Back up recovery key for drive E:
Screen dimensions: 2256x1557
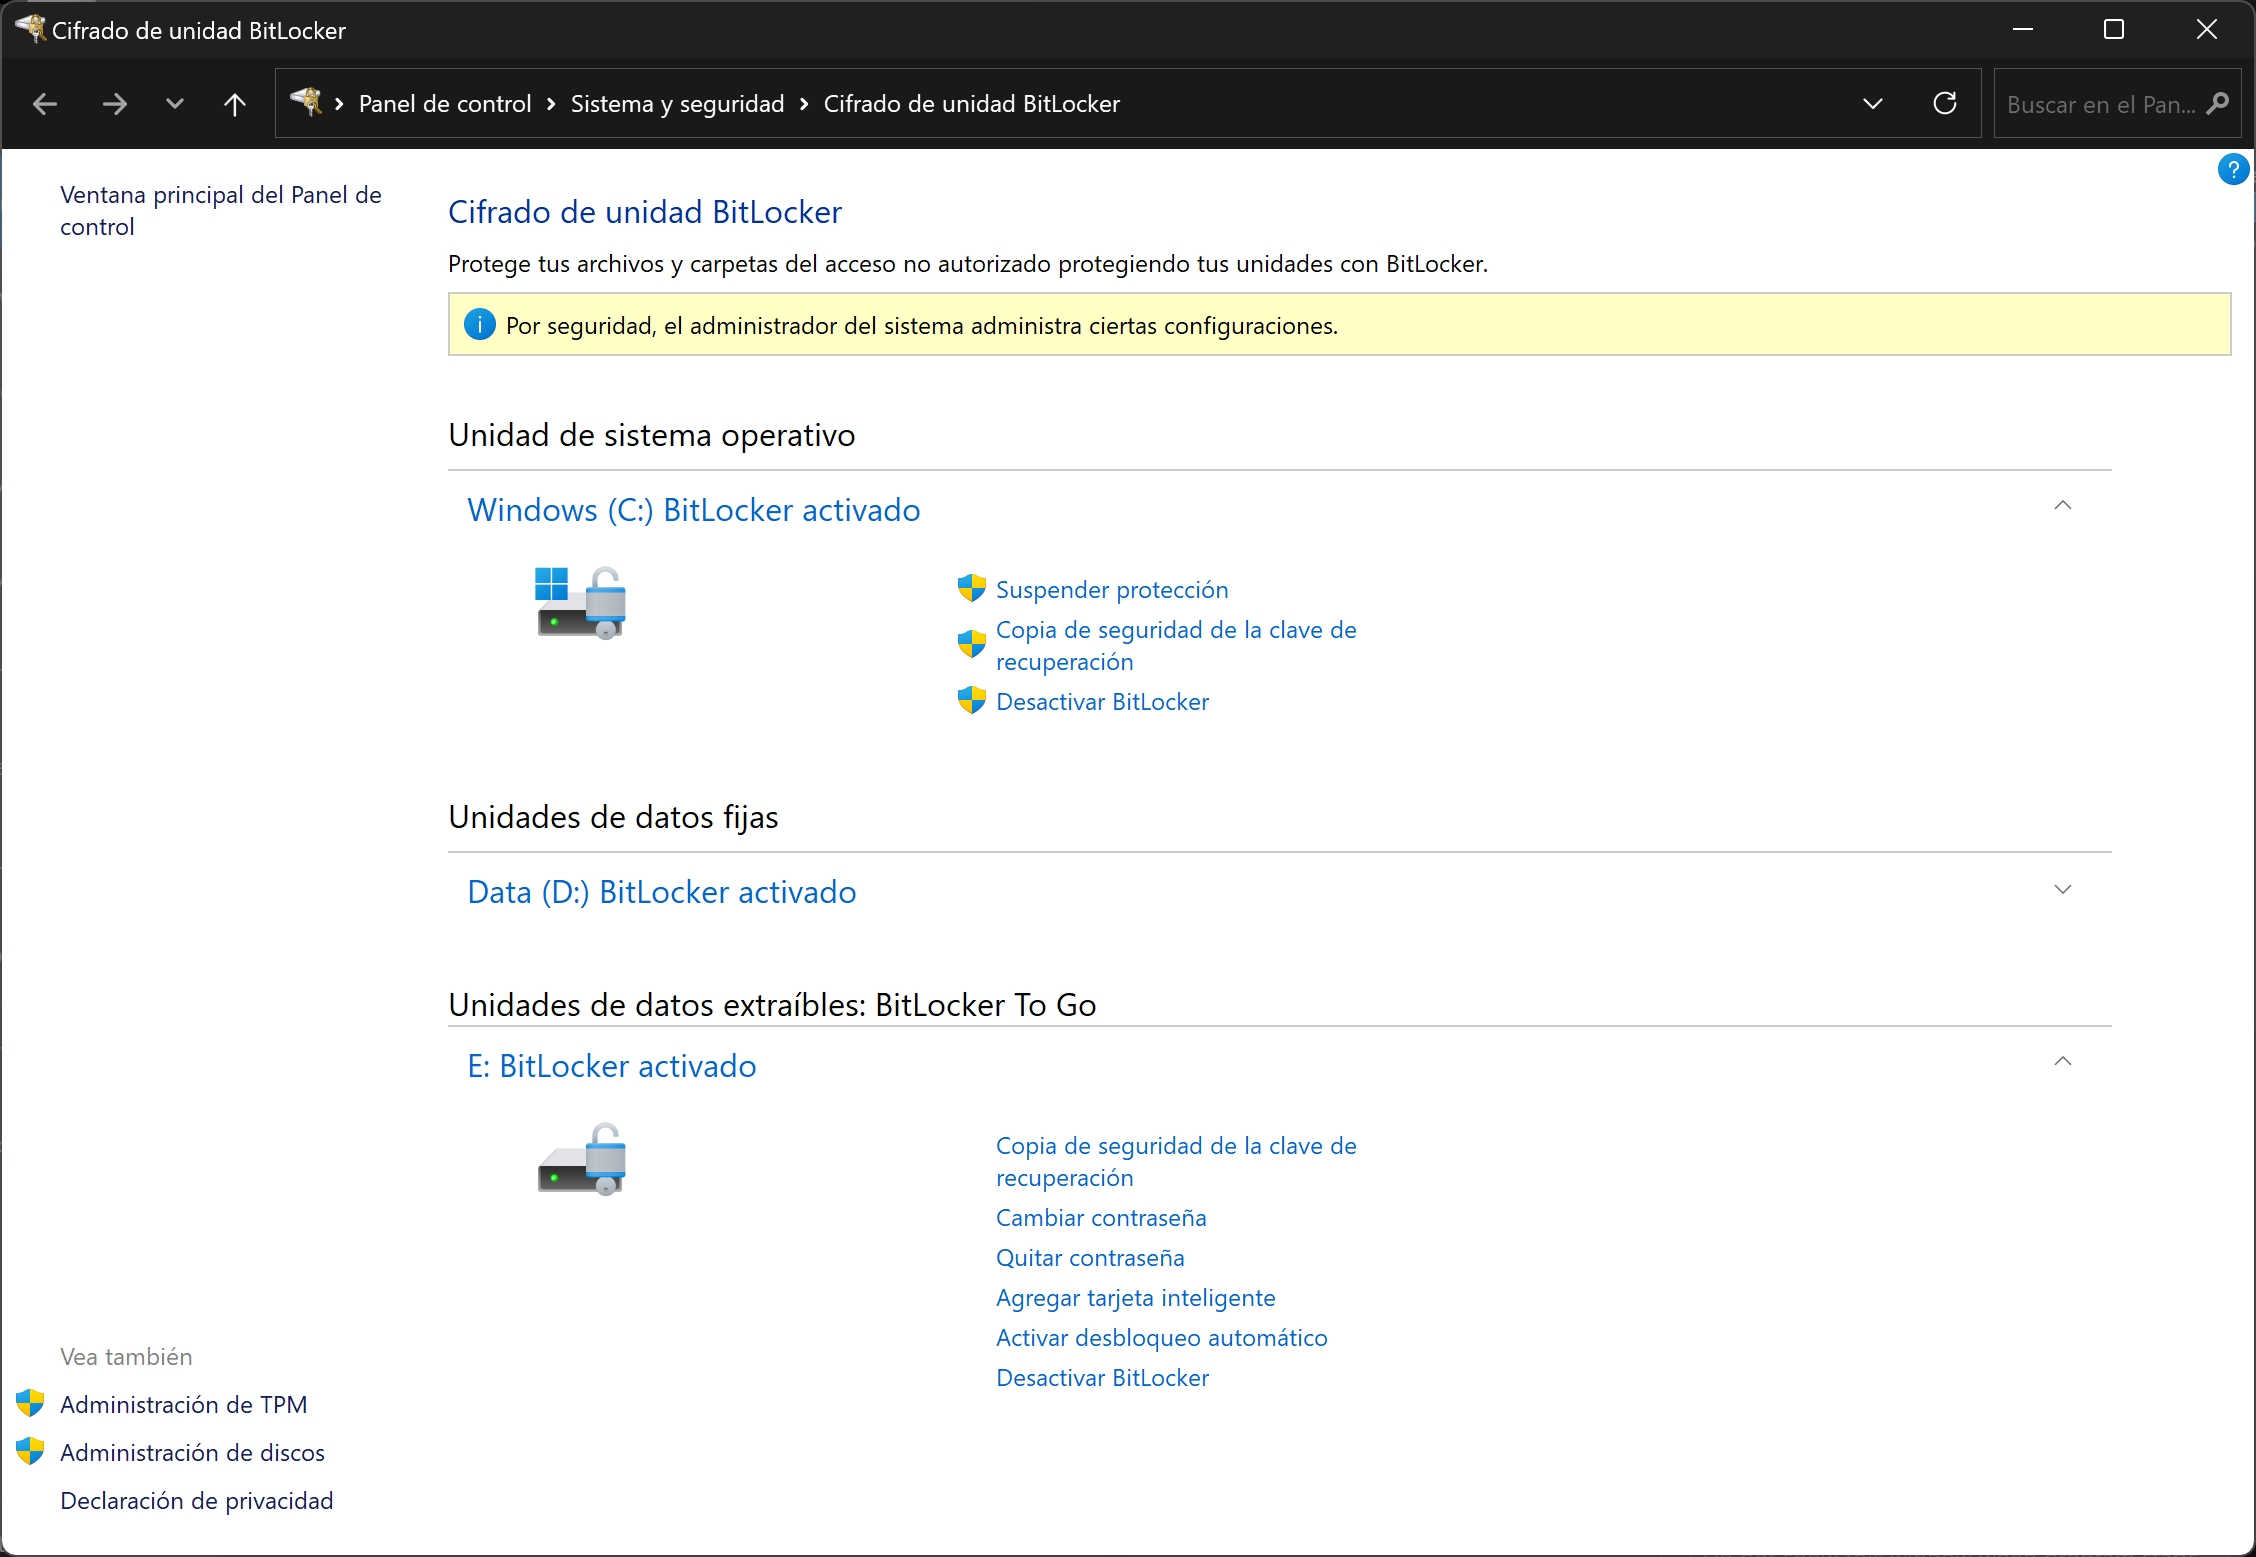[1176, 1162]
